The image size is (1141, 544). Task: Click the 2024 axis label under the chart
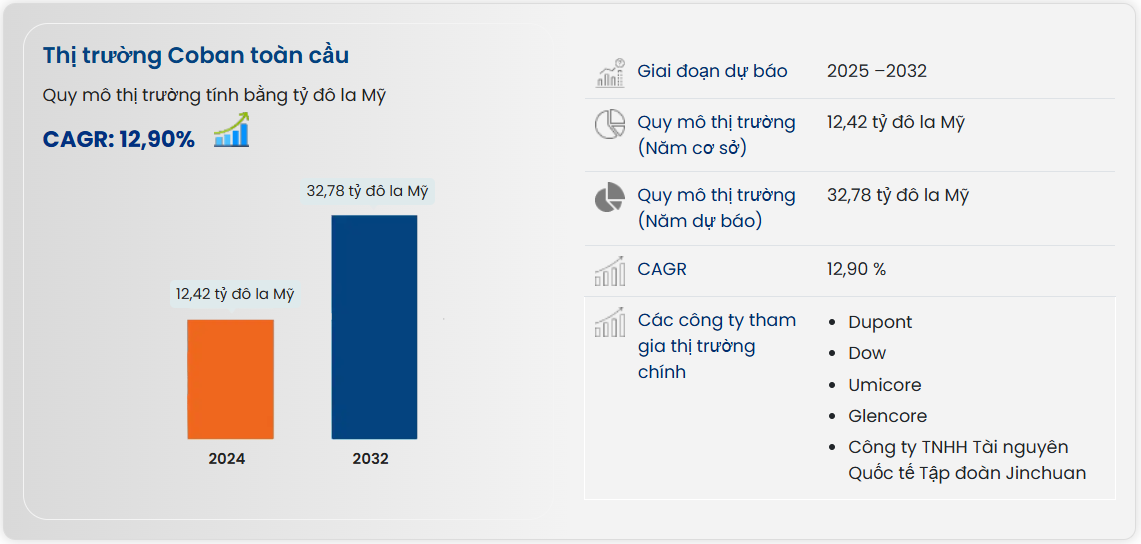[x=227, y=459]
